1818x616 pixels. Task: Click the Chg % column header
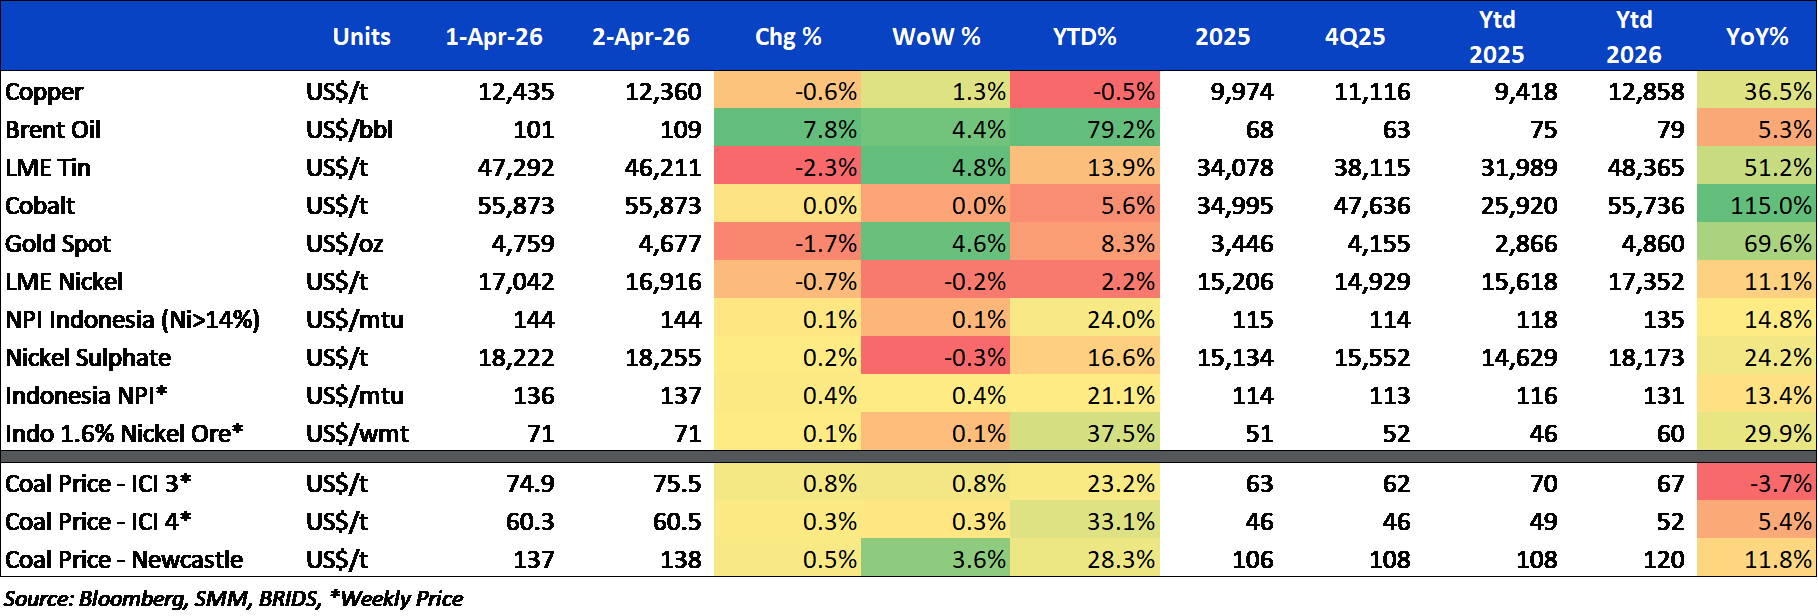tap(788, 37)
